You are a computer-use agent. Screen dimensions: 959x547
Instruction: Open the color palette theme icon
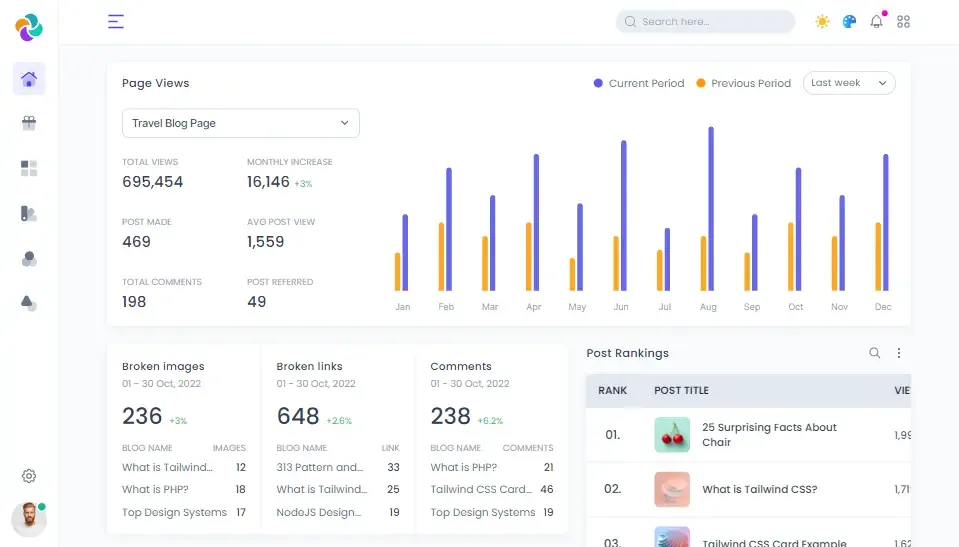(x=849, y=21)
